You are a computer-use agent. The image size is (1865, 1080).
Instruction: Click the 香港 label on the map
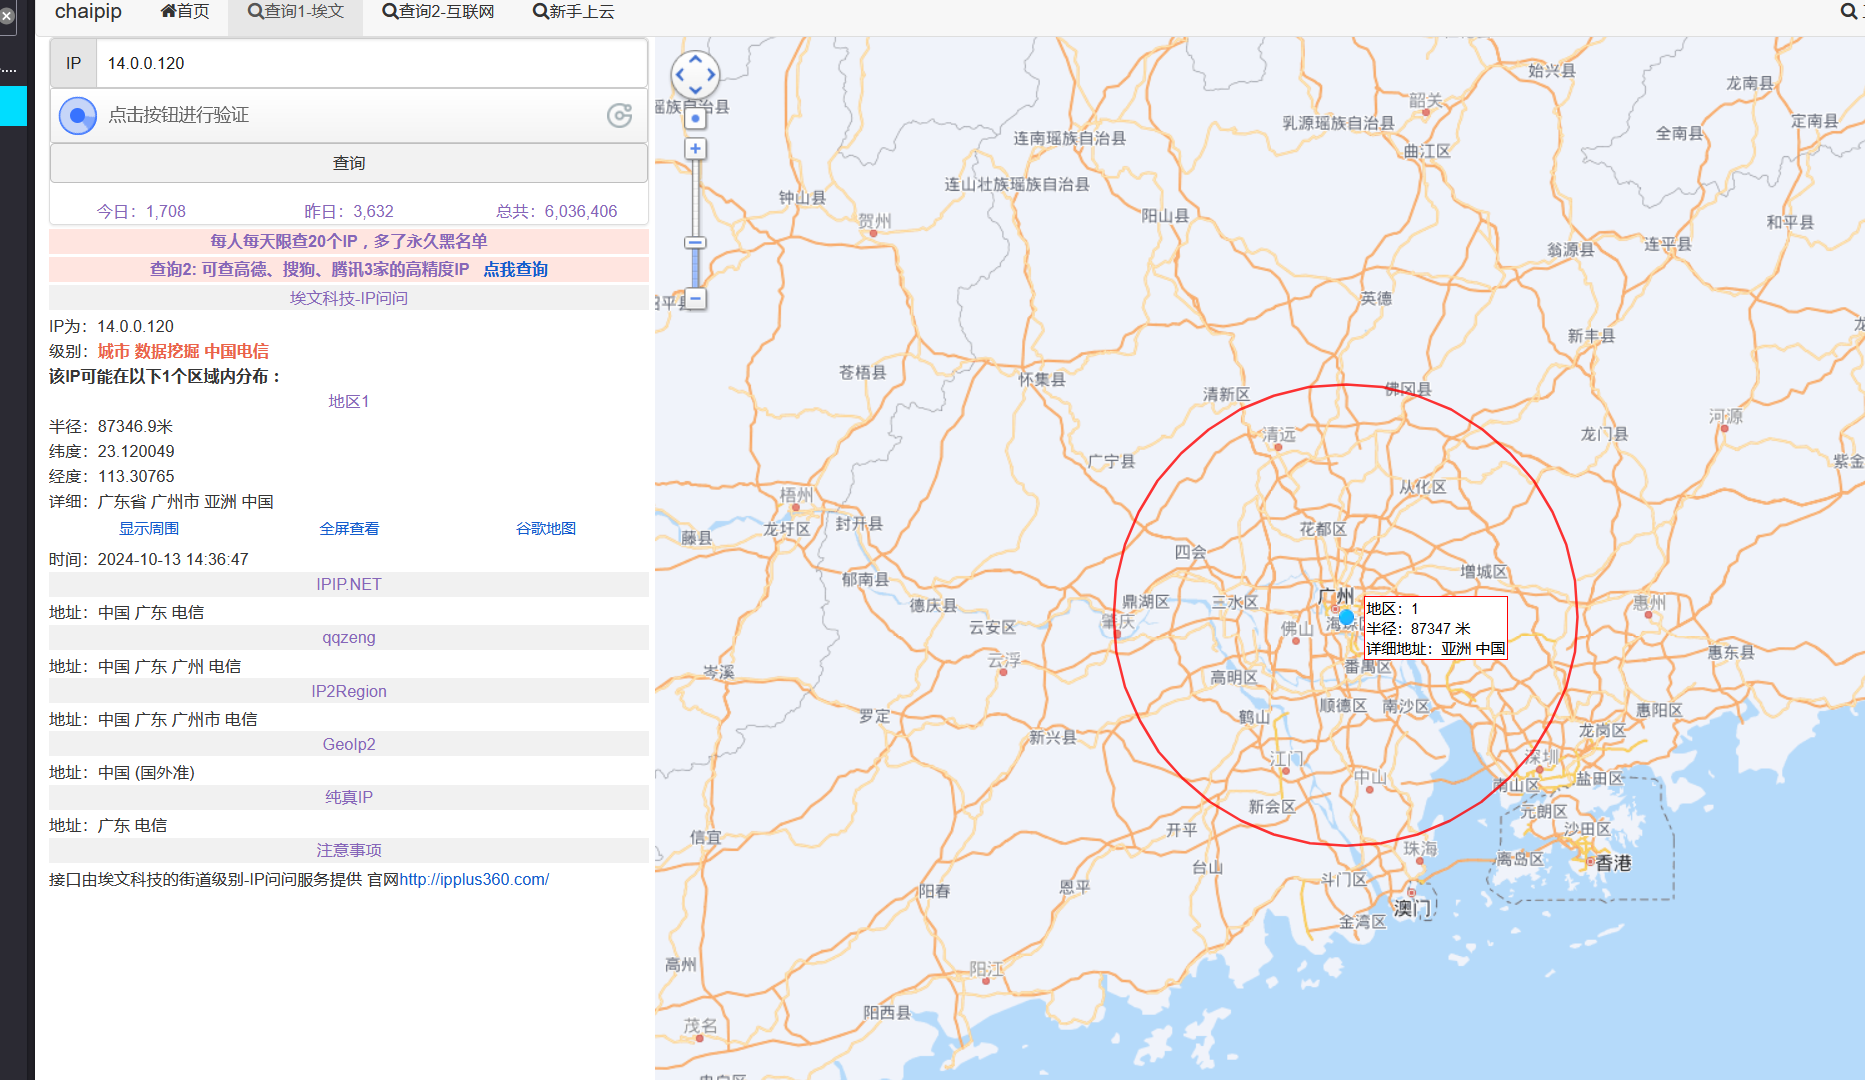1613,862
